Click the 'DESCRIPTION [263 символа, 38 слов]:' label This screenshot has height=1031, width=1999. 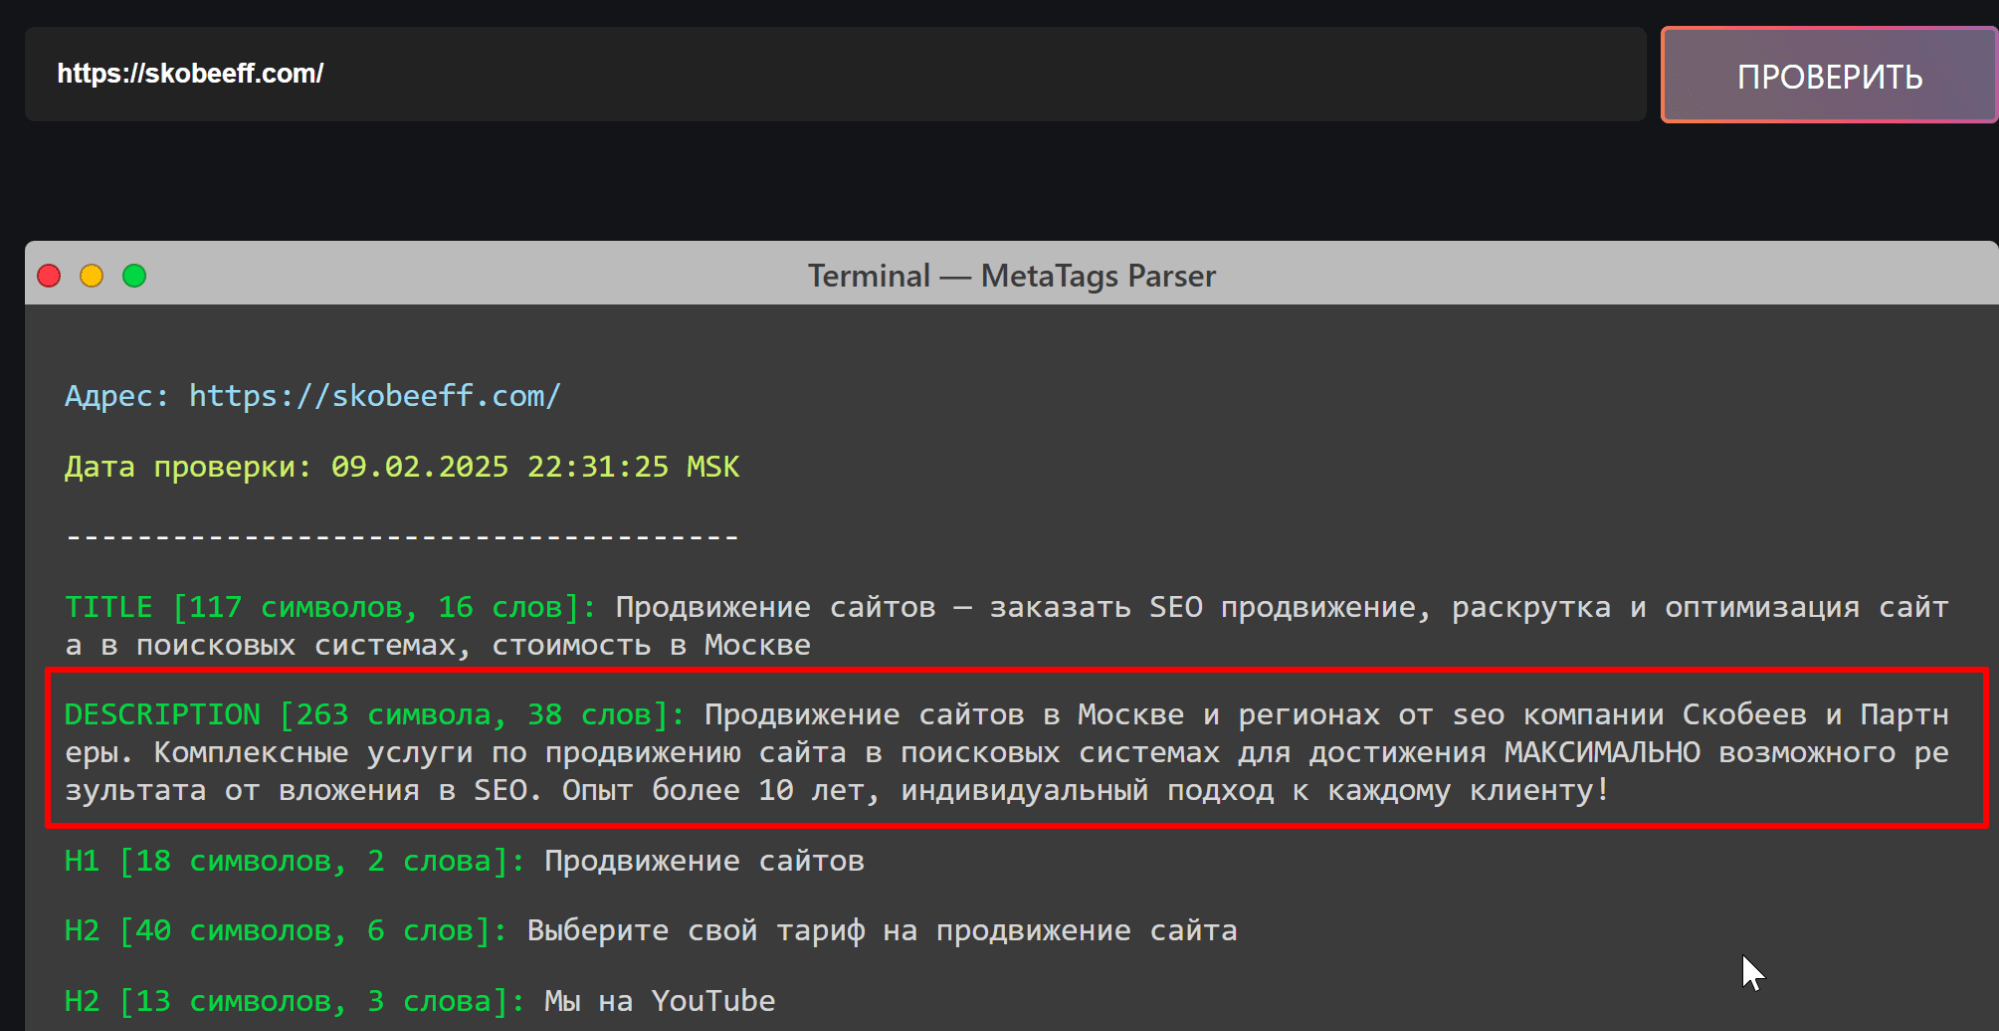375,715
